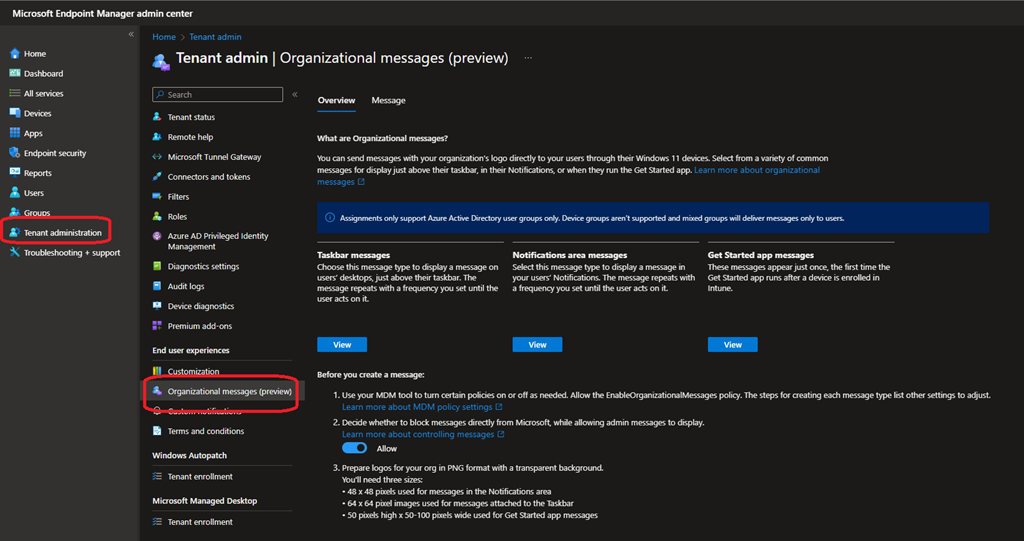Click the Endpoint security shield icon
Screen dimensions: 1024x541
tap(15, 154)
